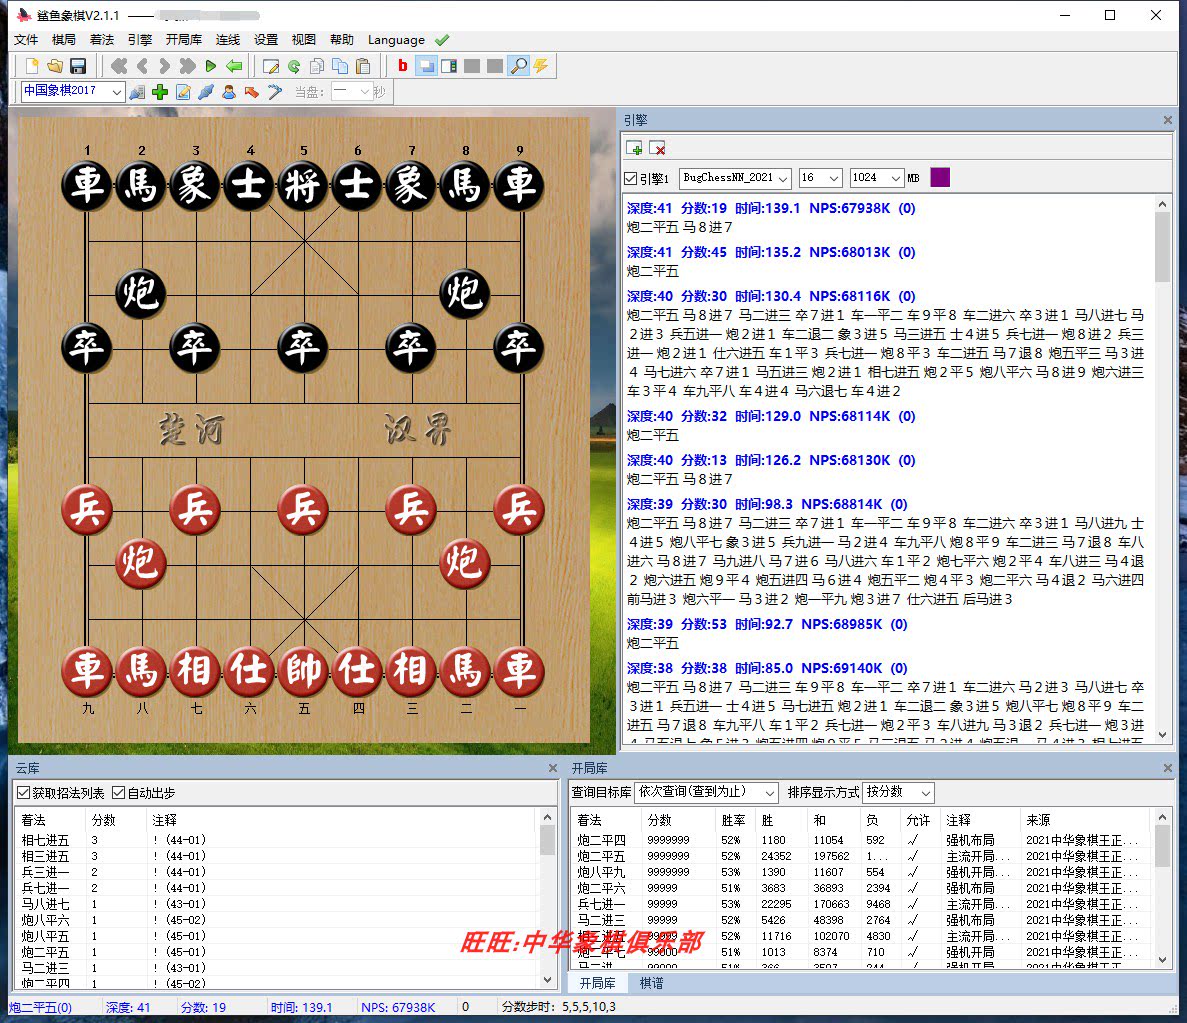The height and width of the screenshot is (1023, 1187).
Task: Click the add engine green-plus icon
Action: pyautogui.click(x=634, y=148)
